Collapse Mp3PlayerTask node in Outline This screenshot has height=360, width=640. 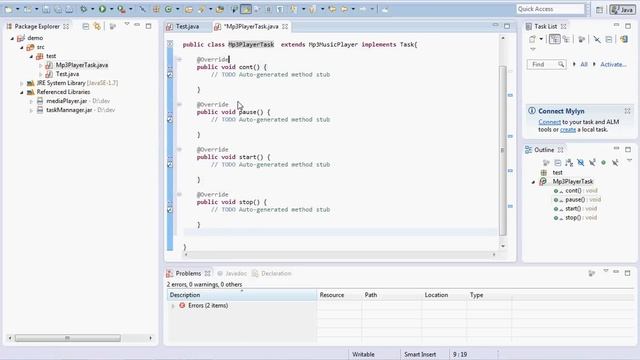click(x=533, y=182)
